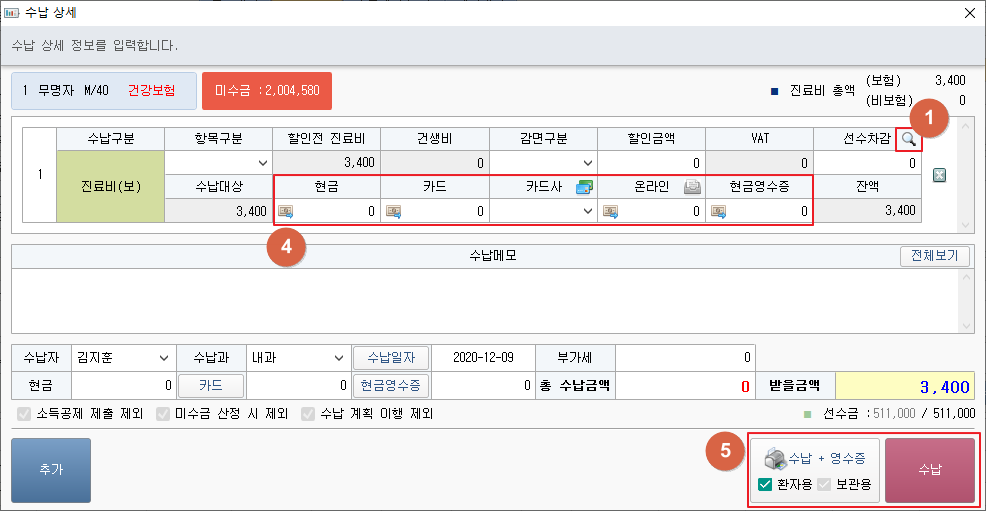The image size is (986, 511).
Task: Toggle the 보관용 checkbox
Action: click(825, 485)
